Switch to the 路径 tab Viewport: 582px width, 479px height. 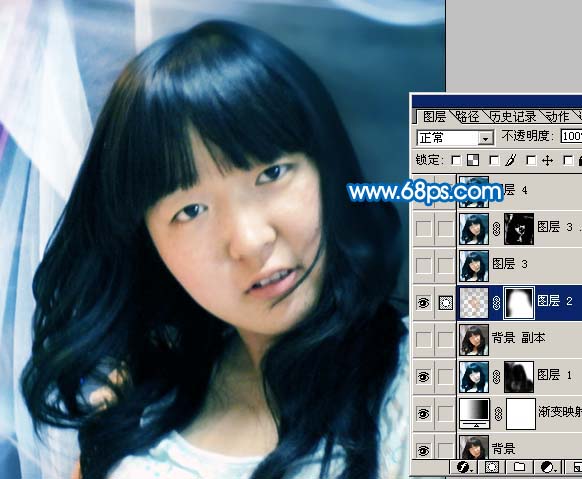tap(467, 117)
